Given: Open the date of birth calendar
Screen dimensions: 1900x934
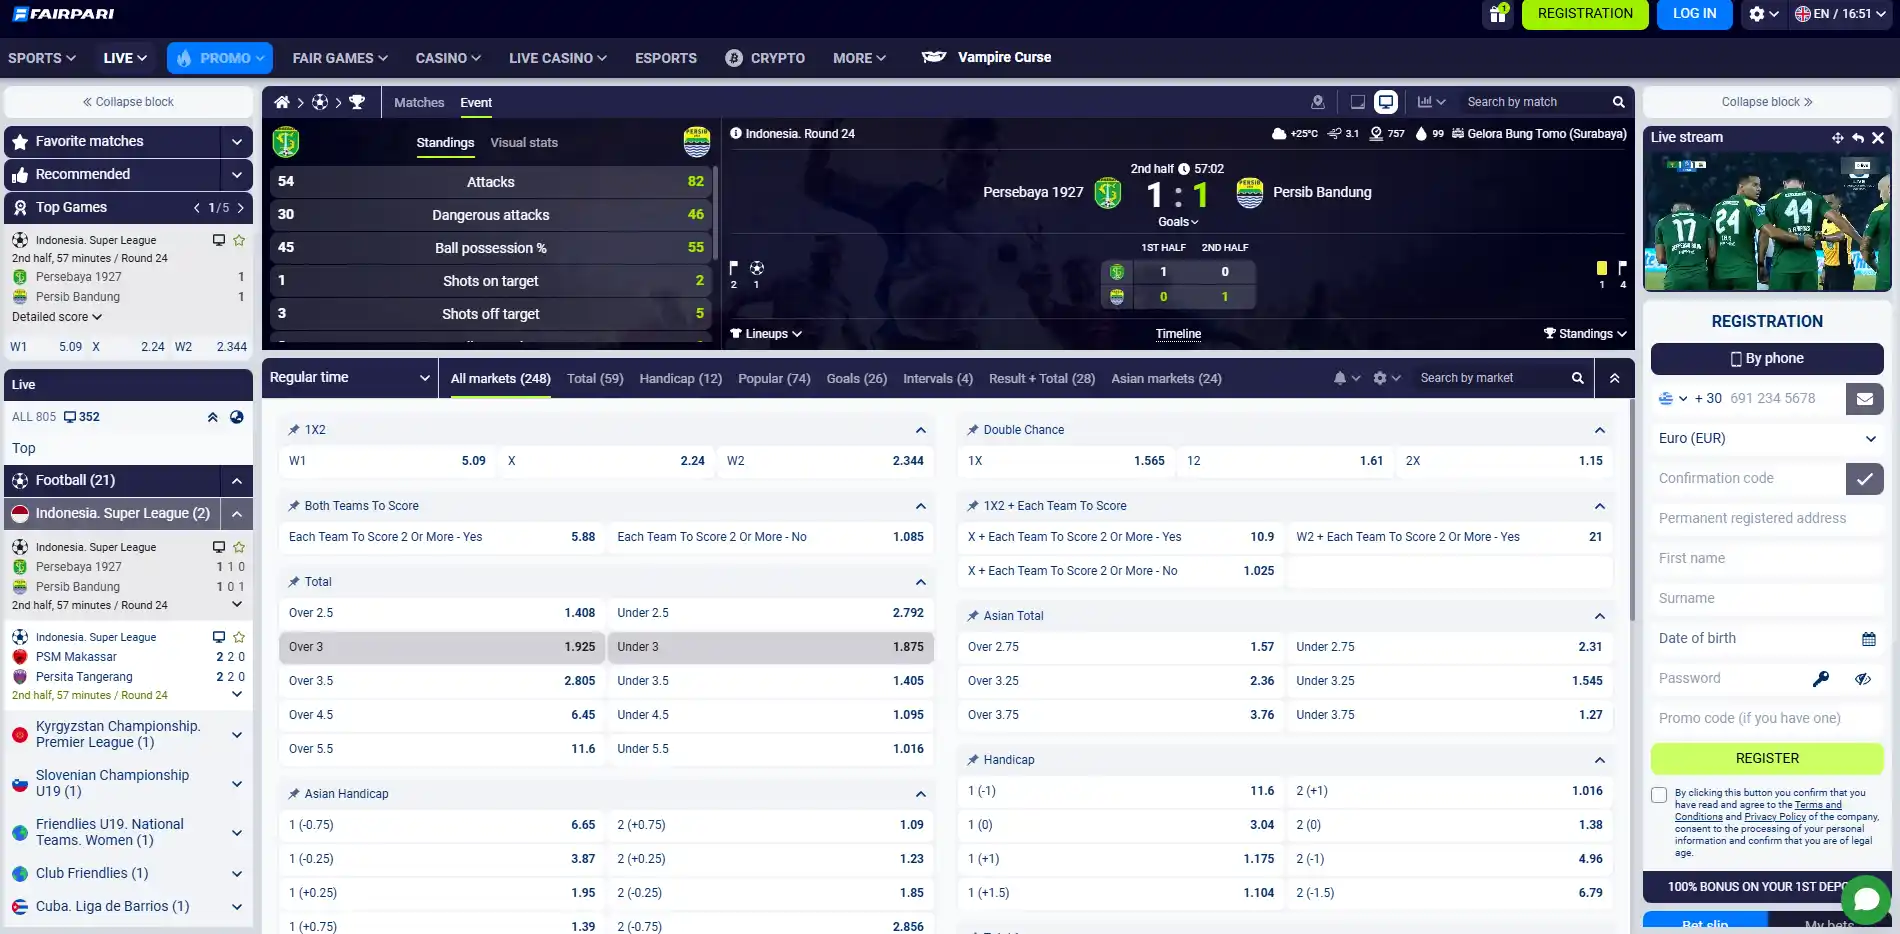Looking at the screenshot, I should pyautogui.click(x=1869, y=639).
